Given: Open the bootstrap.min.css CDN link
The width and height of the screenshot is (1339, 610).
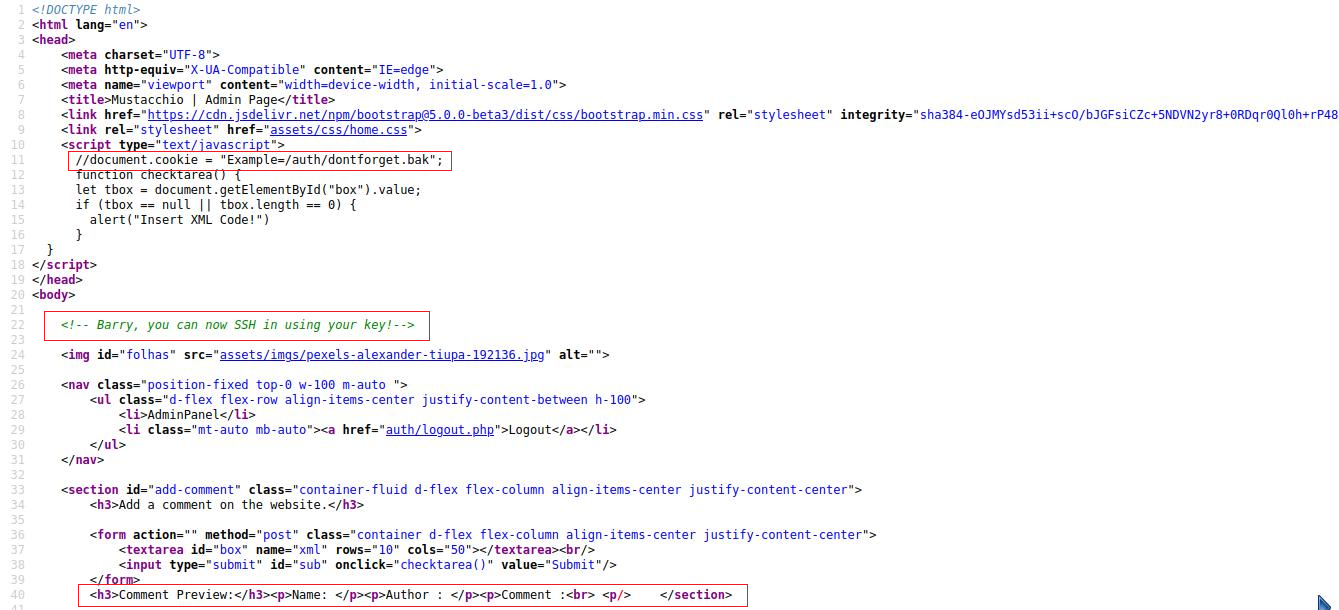Looking at the screenshot, I should (x=425, y=115).
